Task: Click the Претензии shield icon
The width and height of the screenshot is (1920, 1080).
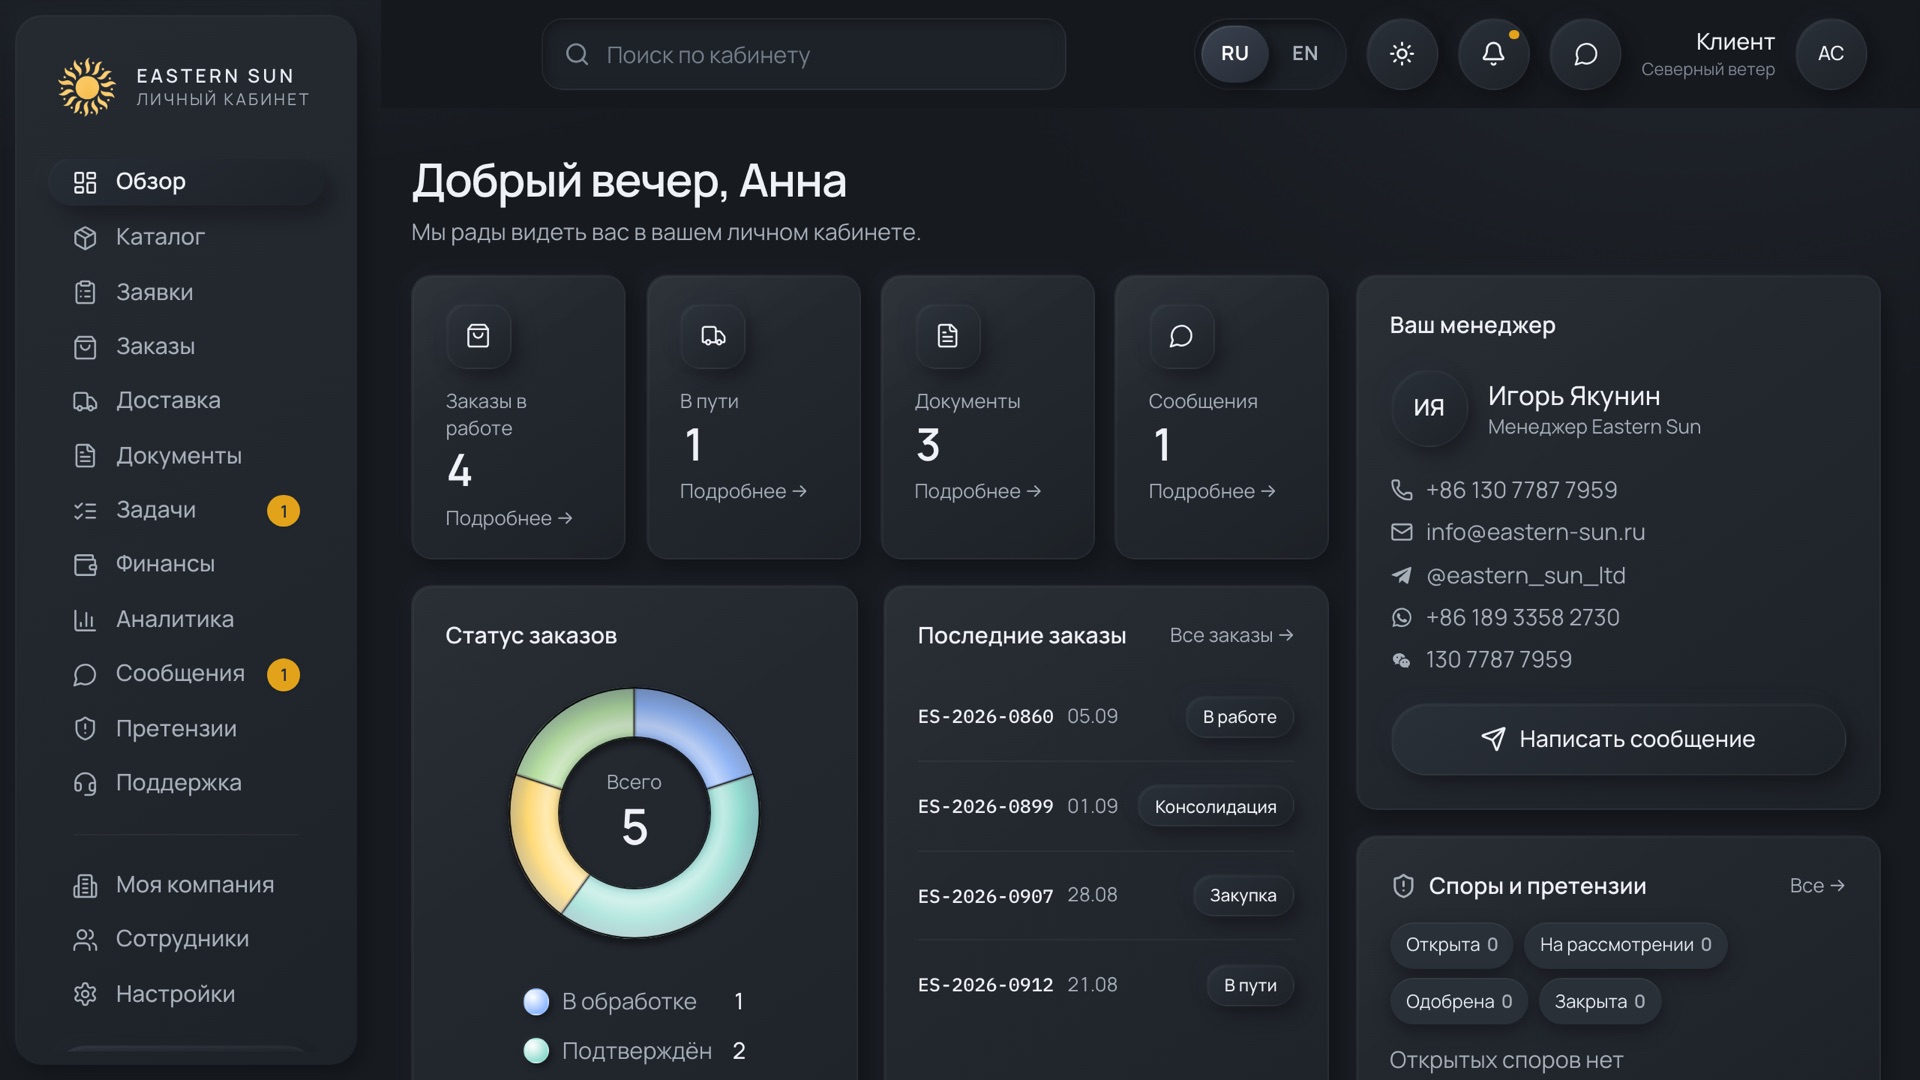Action: tap(85, 729)
